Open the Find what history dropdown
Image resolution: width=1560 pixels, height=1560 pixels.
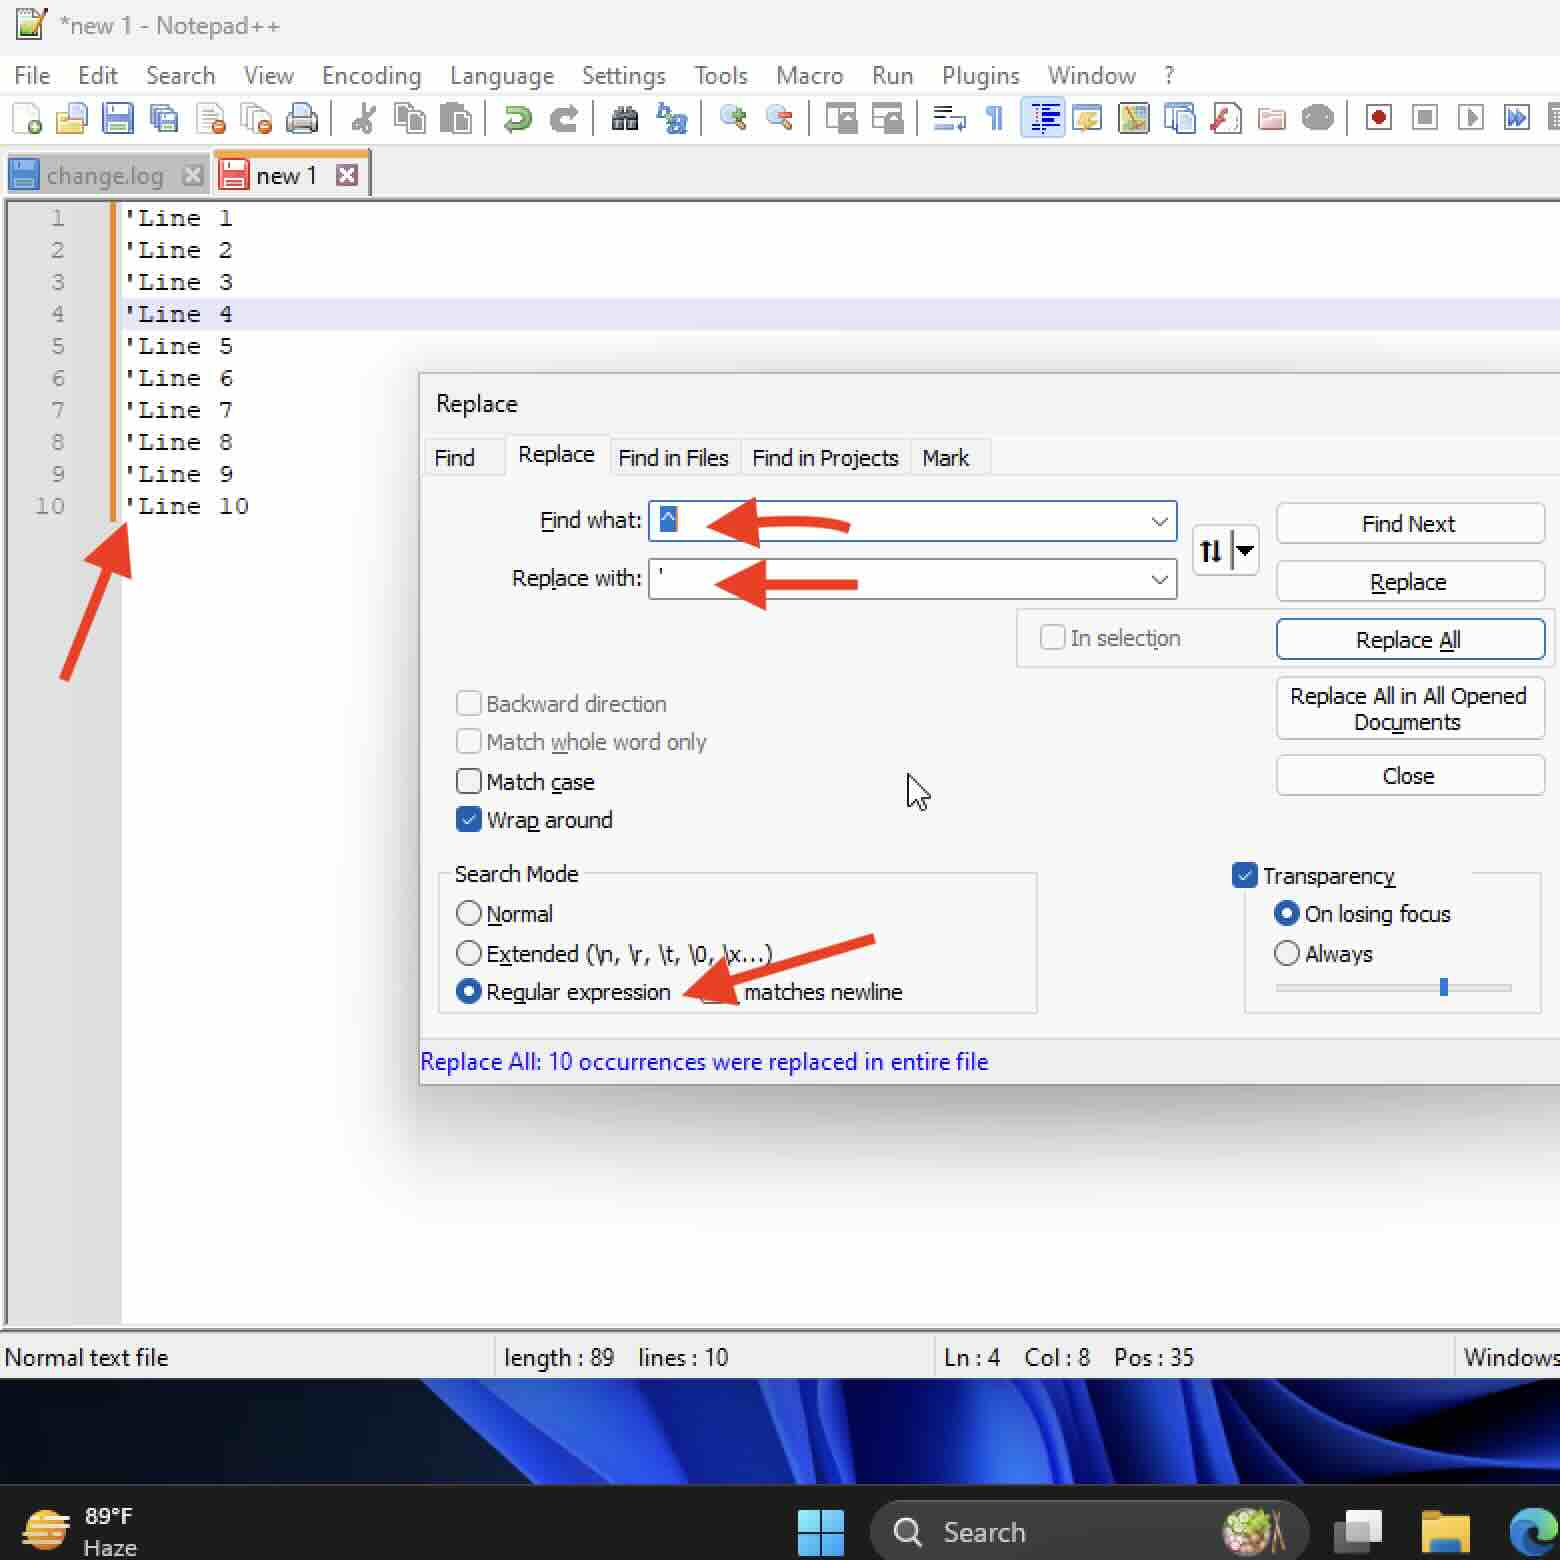pos(1159,520)
